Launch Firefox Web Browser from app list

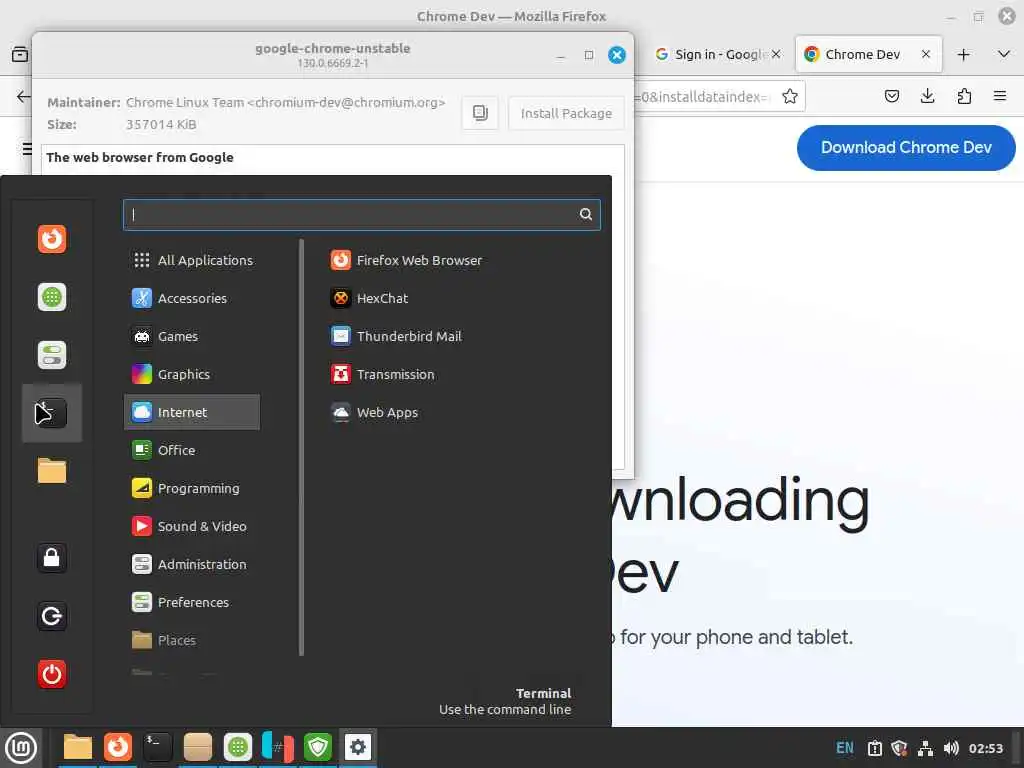[x=406, y=260]
